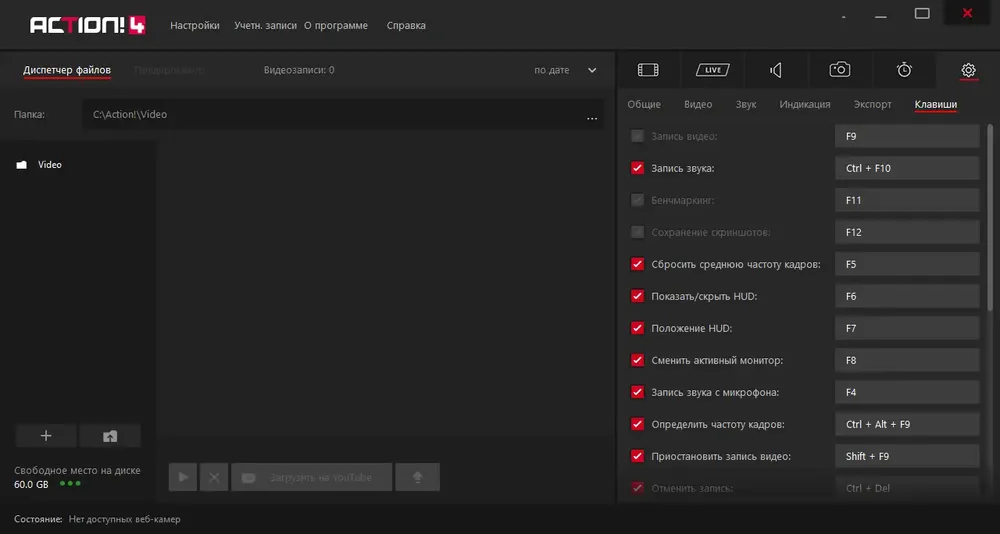Toggle Определить частоту кадров checkbox
Viewport: 1000px width, 534px height.
637,424
